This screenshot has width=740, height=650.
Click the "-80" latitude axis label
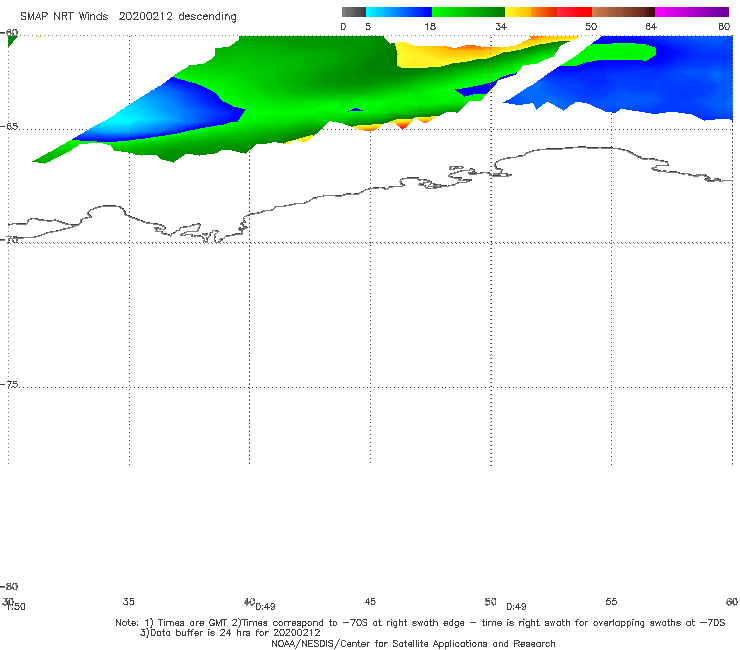click(9, 586)
